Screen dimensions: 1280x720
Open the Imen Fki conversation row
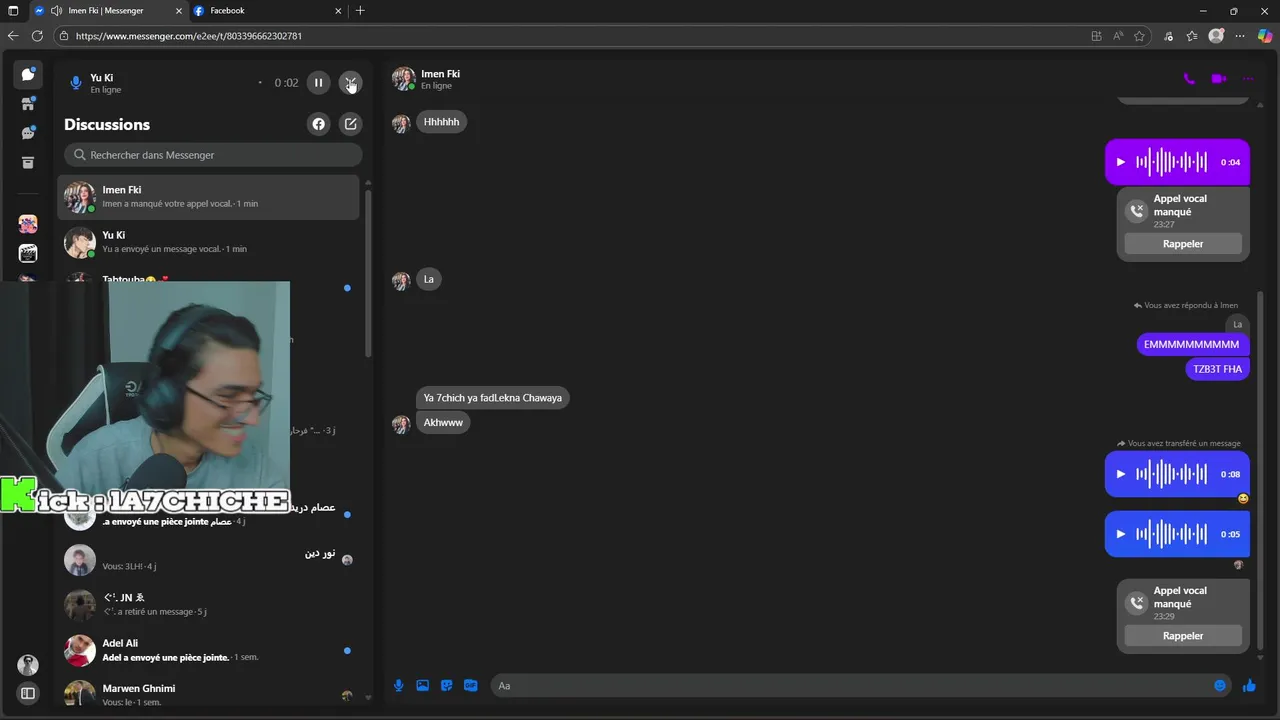pos(208,197)
